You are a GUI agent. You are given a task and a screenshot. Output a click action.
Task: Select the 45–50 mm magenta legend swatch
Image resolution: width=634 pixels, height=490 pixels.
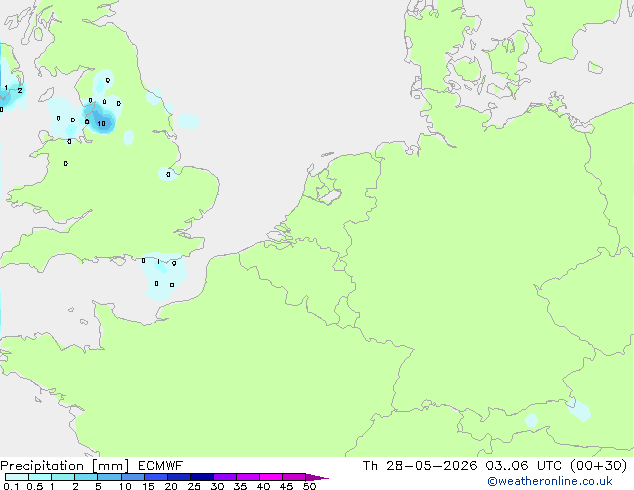pyautogui.click(x=294, y=477)
